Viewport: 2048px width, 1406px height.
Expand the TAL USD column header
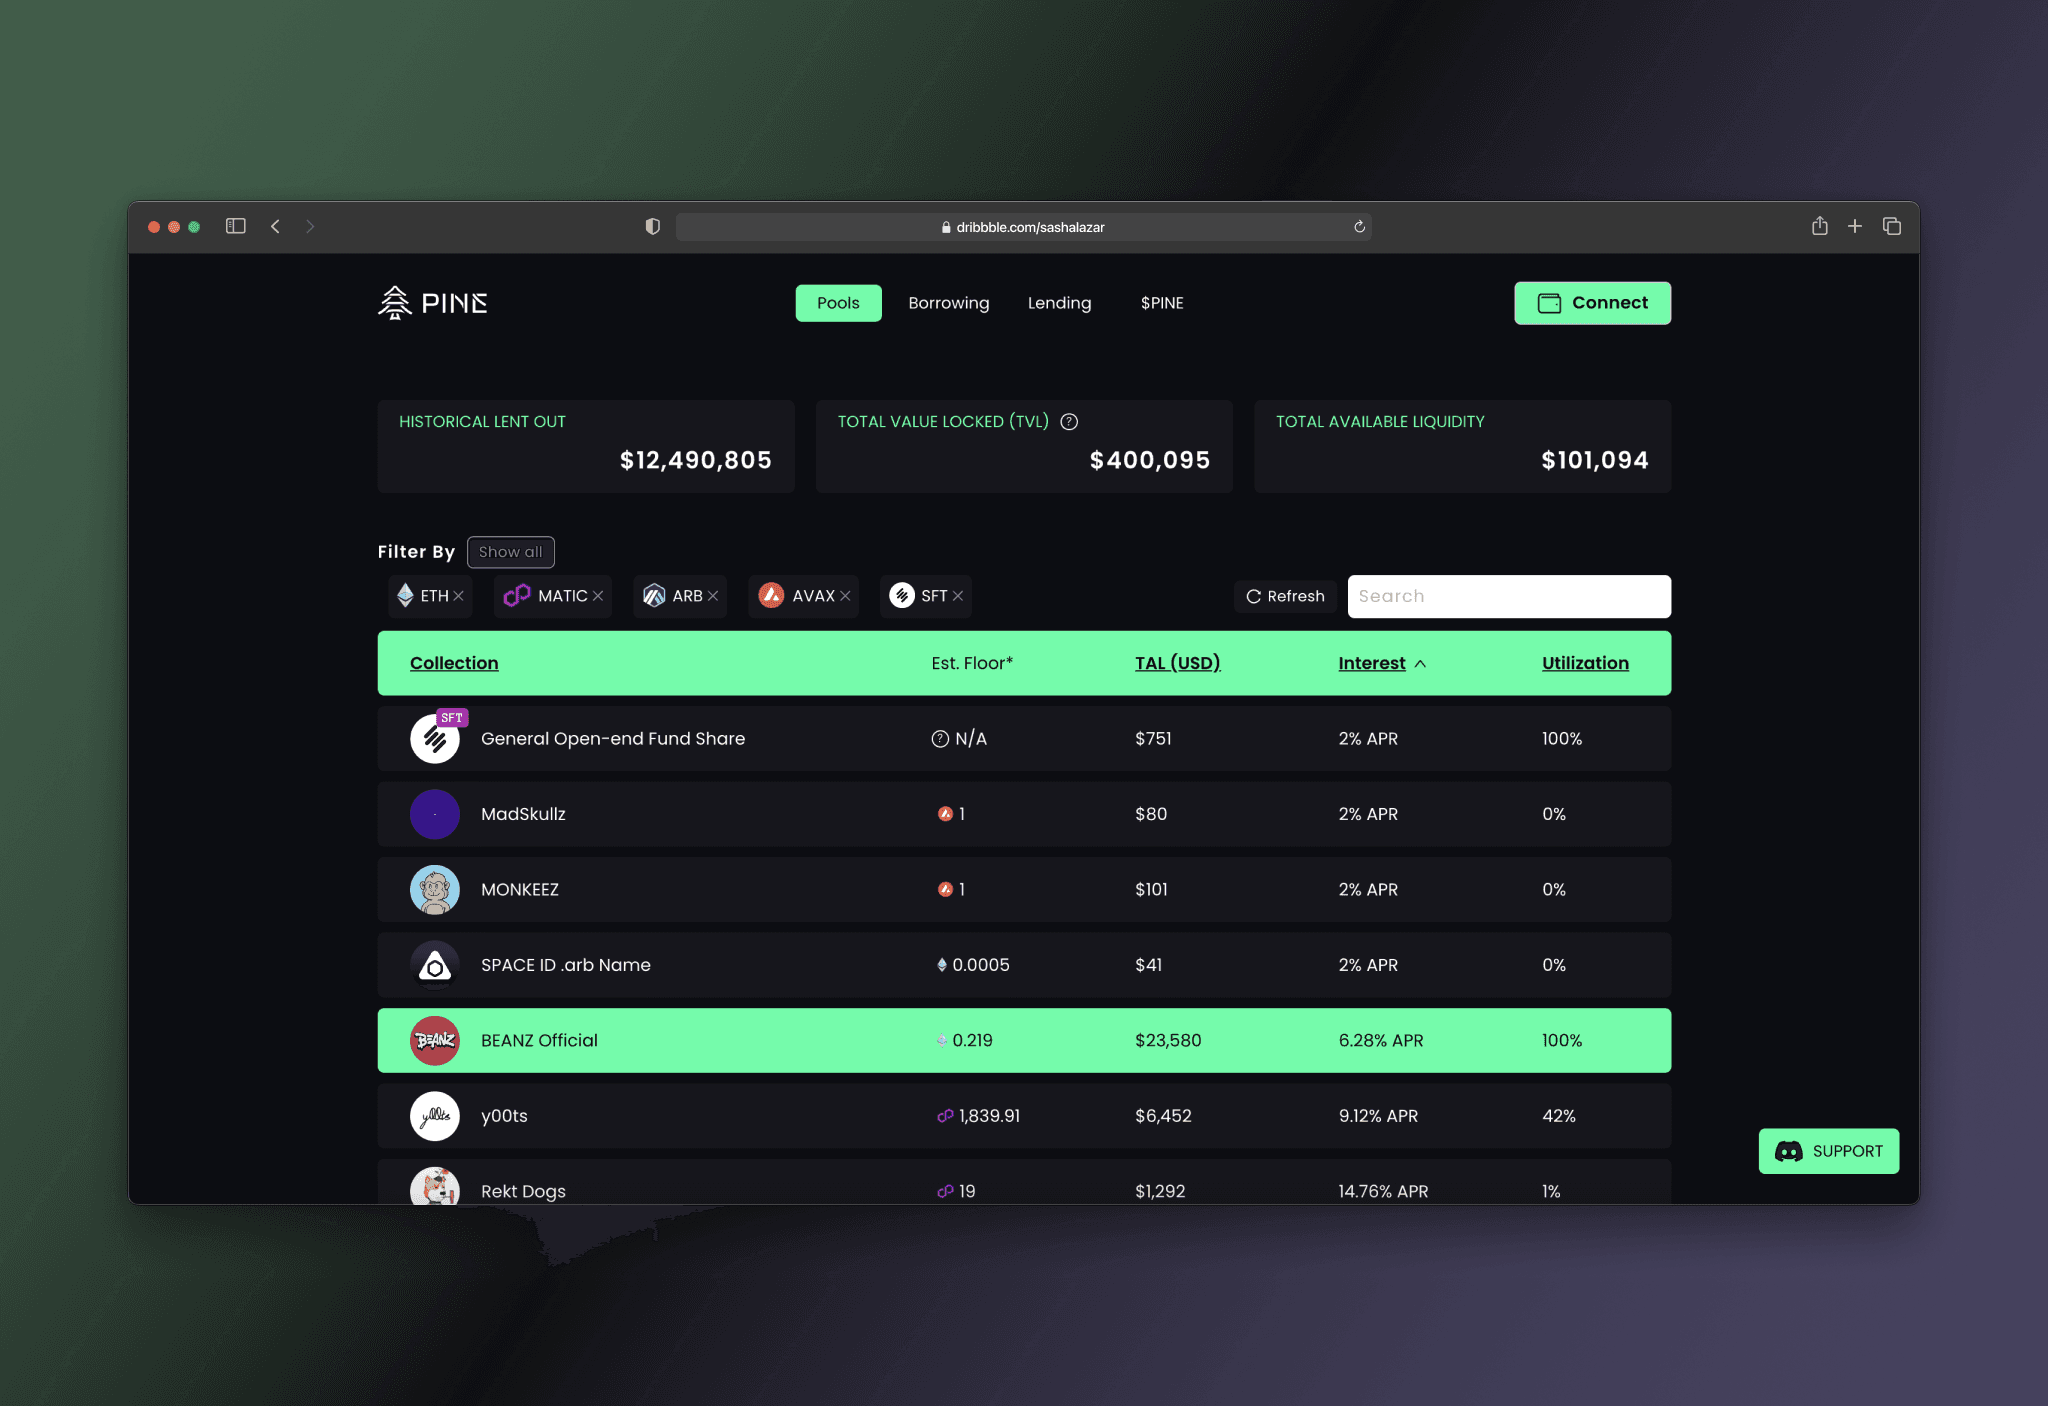coord(1177,663)
